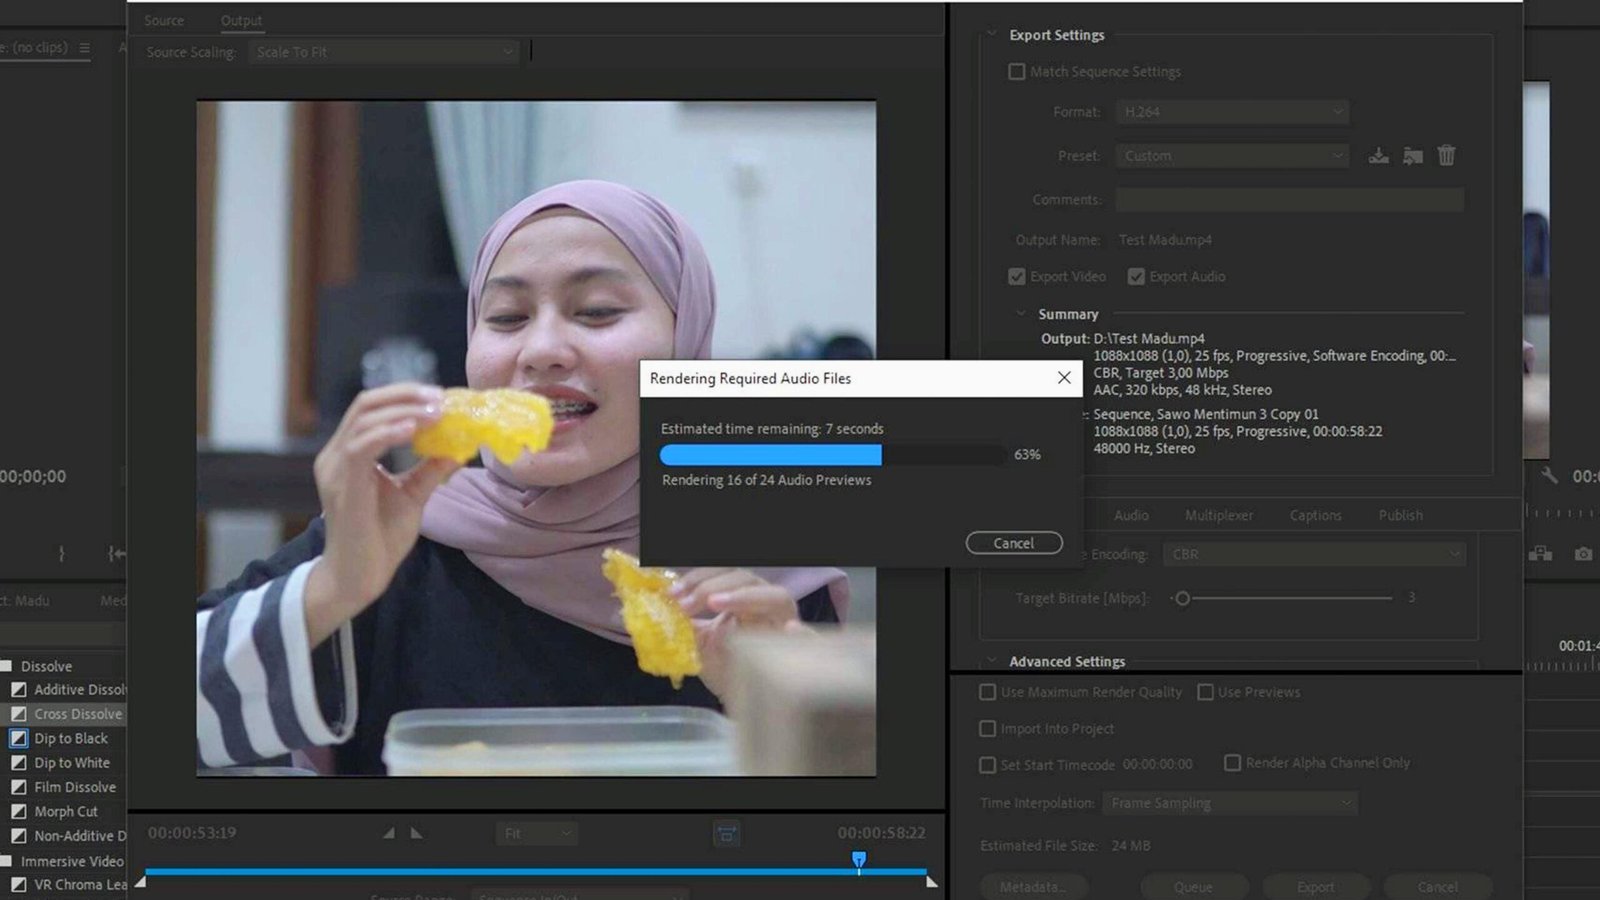
Task: Click the import preset icon
Action: (1413, 156)
